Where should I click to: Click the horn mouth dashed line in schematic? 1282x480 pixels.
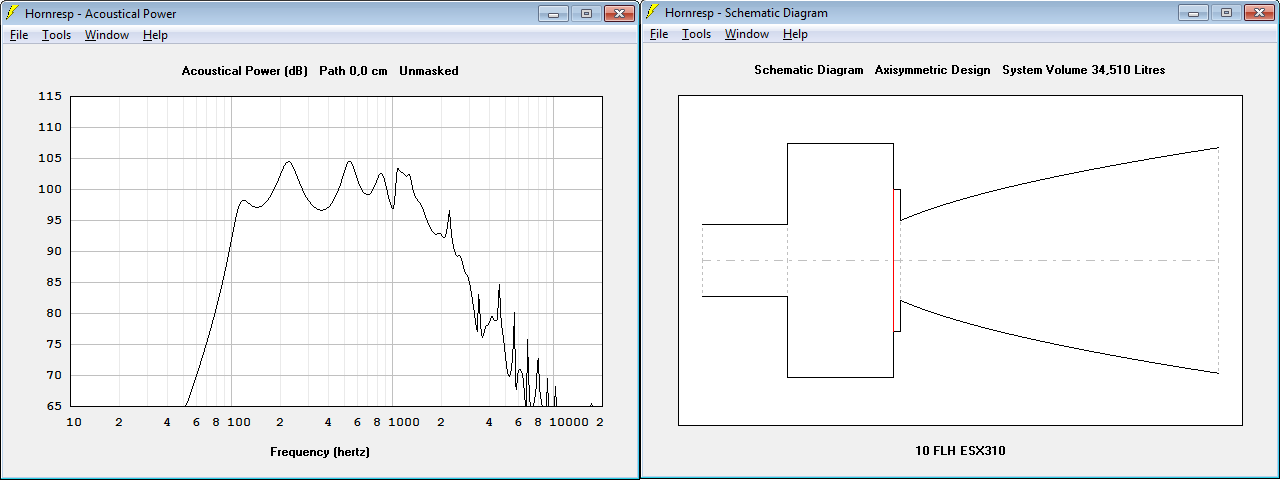[1218, 260]
